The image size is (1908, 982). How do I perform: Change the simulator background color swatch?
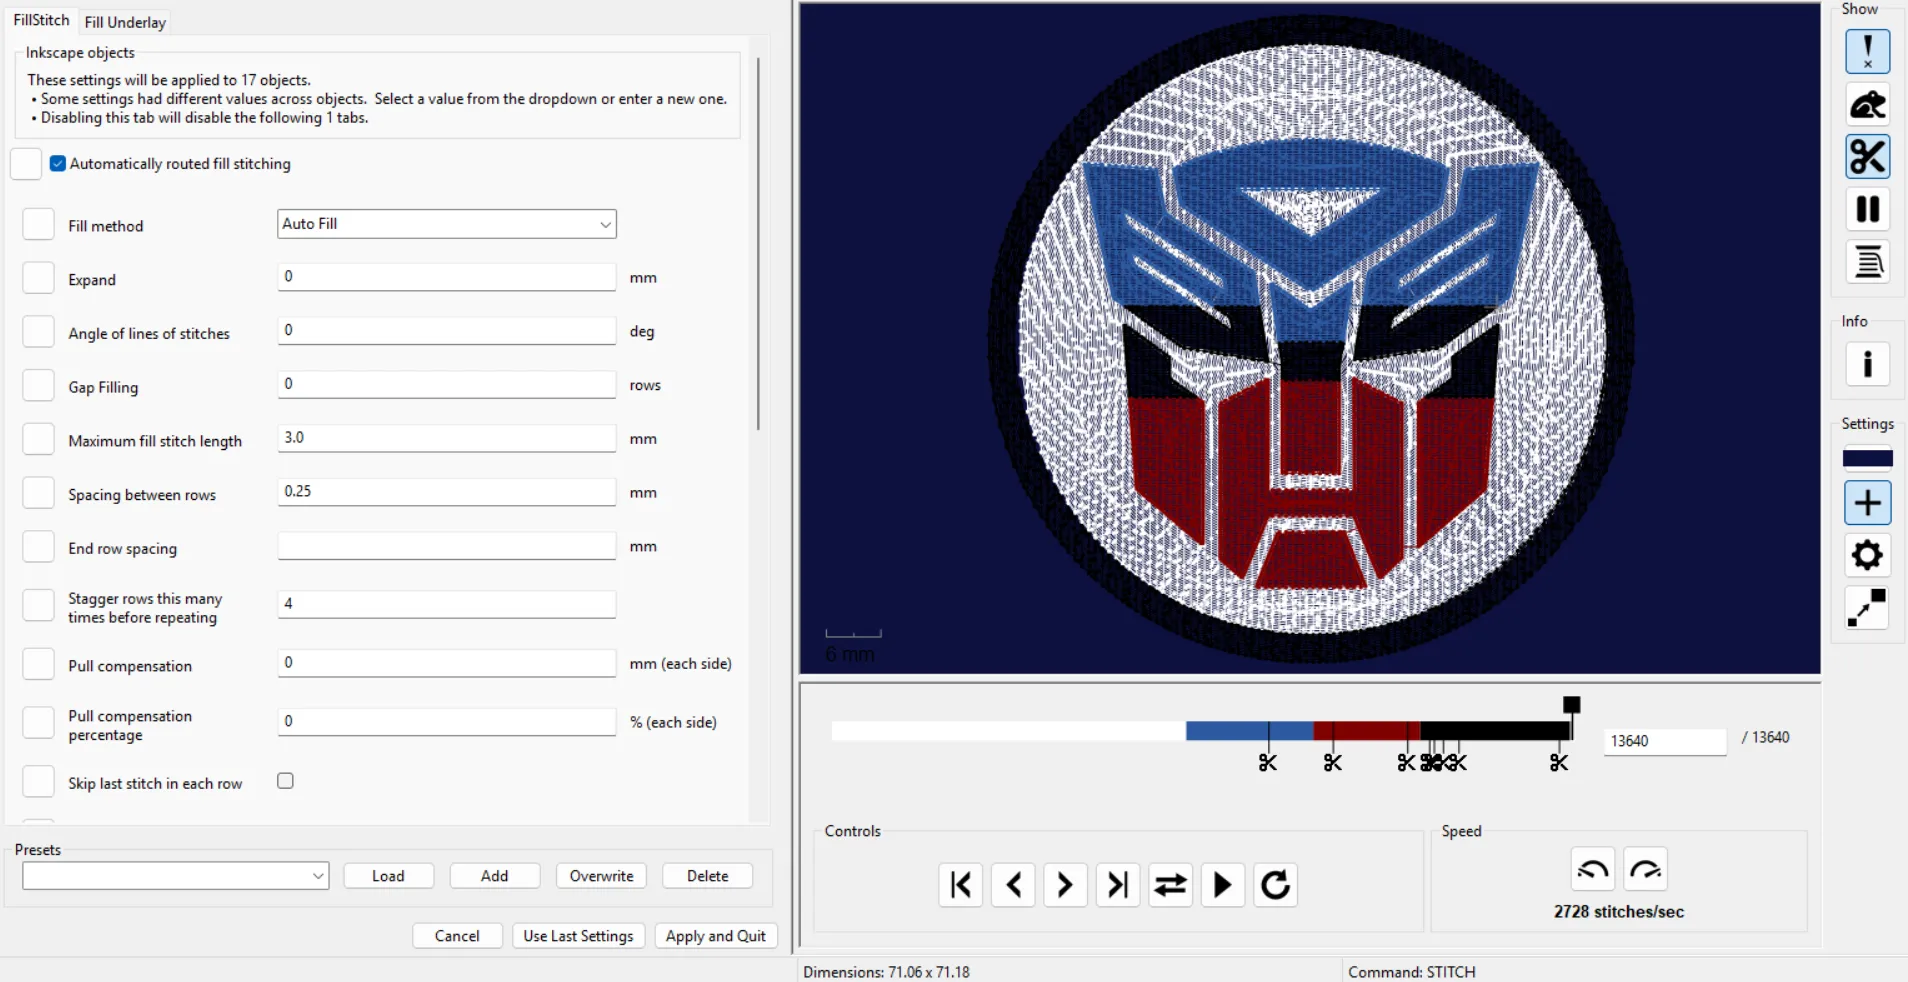click(x=1867, y=459)
